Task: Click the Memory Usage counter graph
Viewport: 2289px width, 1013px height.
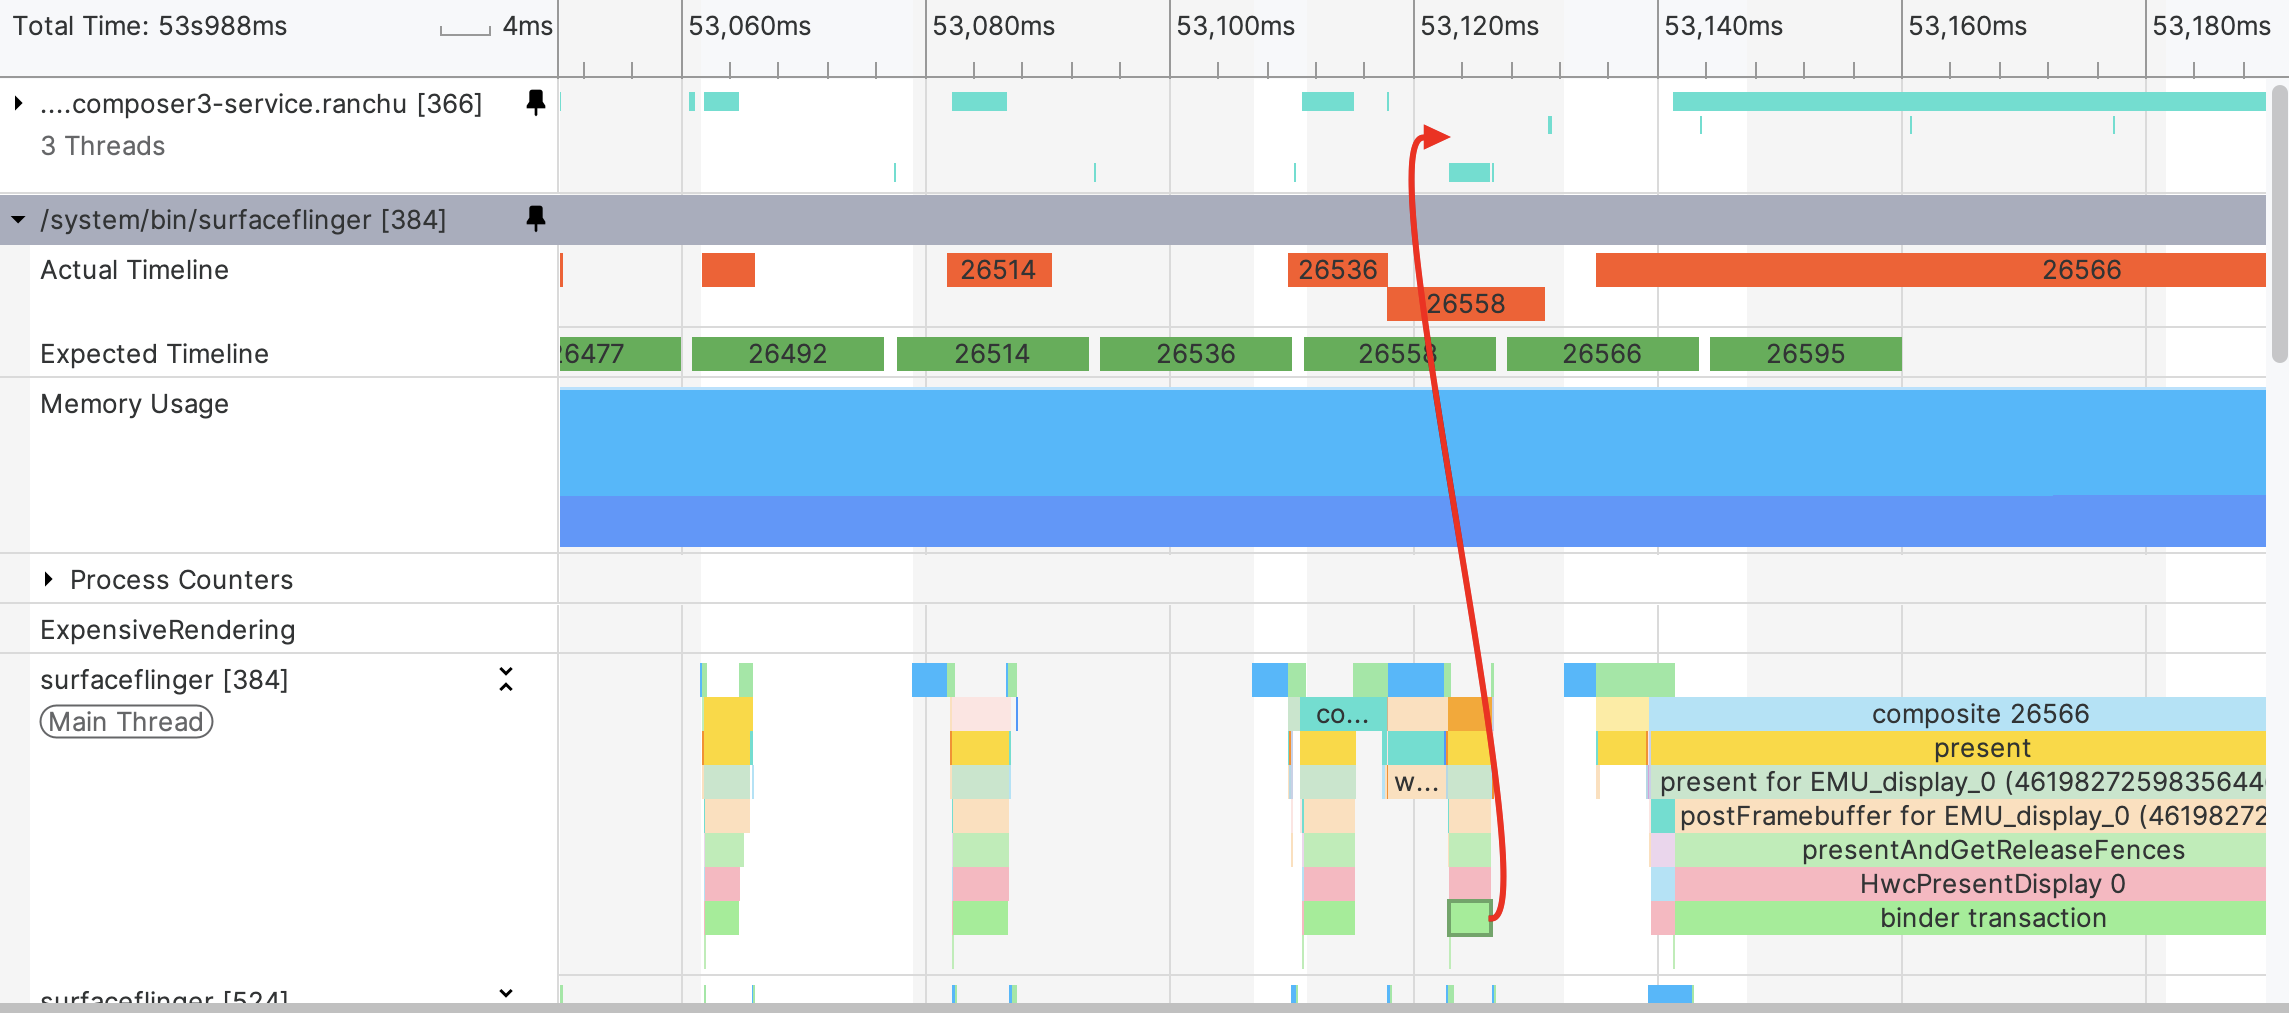Action: pyautogui.click(x=1412, y=468)
